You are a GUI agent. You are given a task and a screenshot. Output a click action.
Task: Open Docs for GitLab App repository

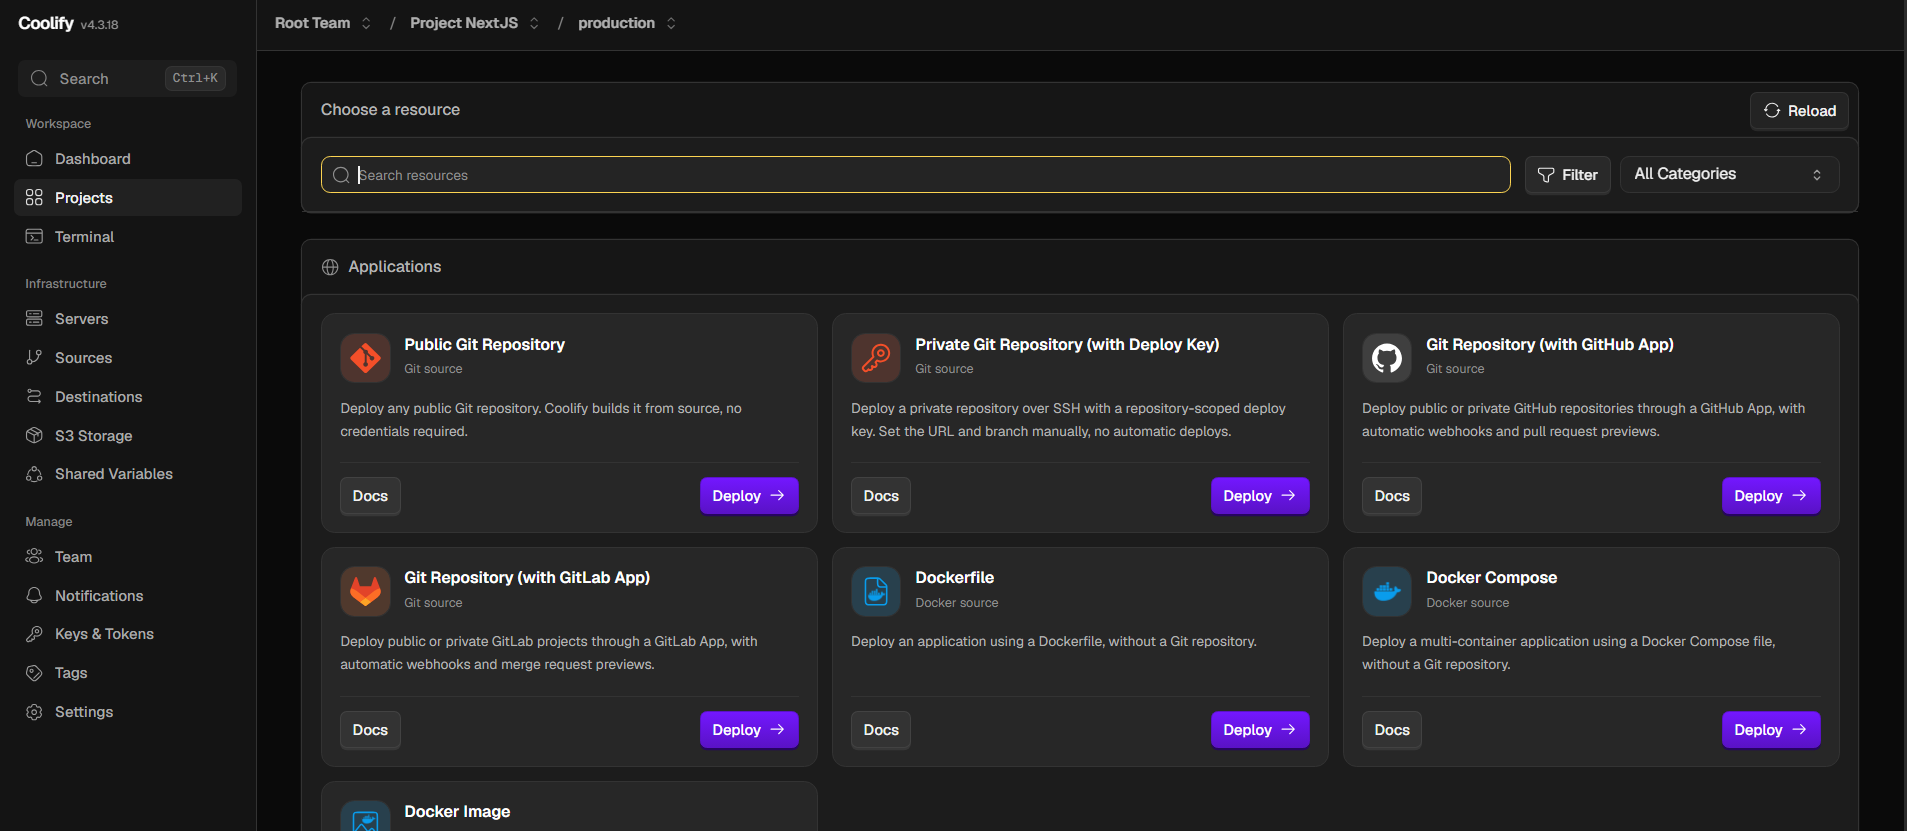tap(370, 730)
